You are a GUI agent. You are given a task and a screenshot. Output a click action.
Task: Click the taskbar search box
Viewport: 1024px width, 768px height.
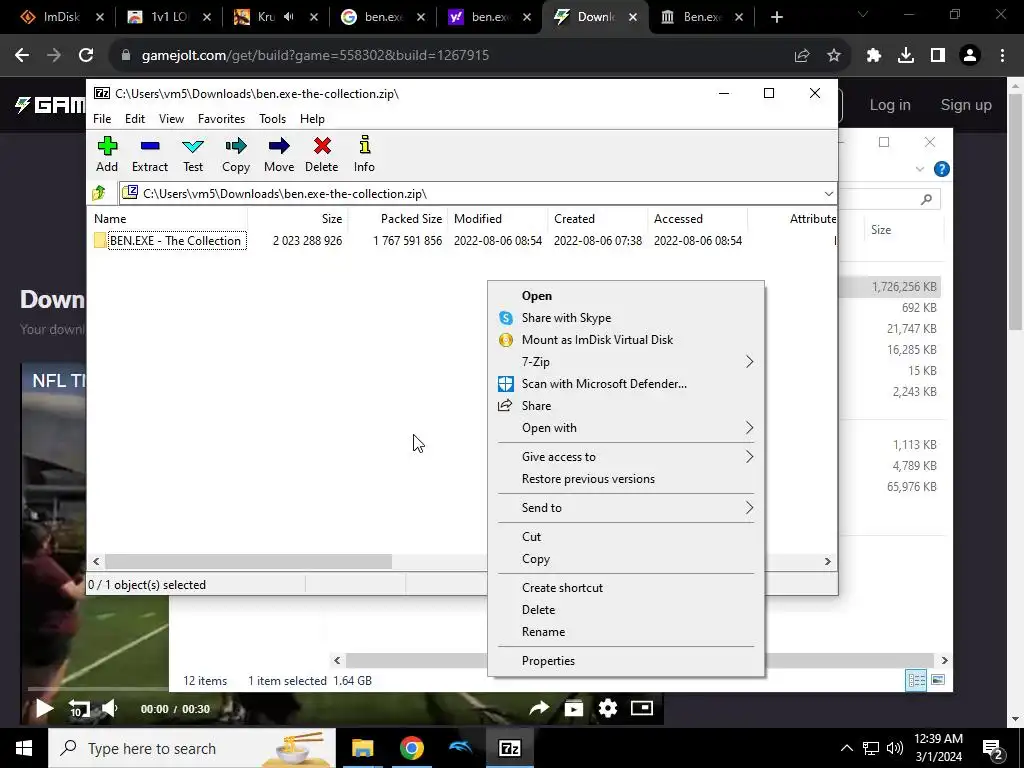tap(192, 748)
